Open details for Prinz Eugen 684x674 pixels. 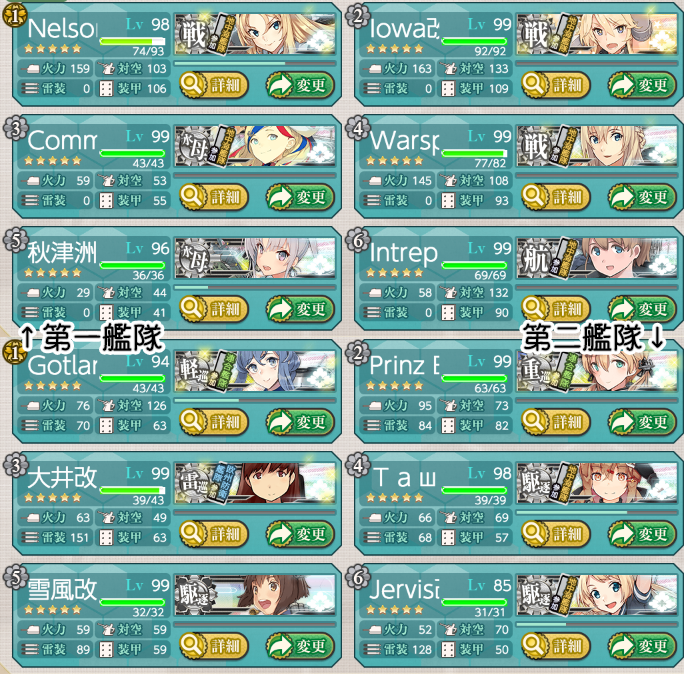[x=556, y=422]
